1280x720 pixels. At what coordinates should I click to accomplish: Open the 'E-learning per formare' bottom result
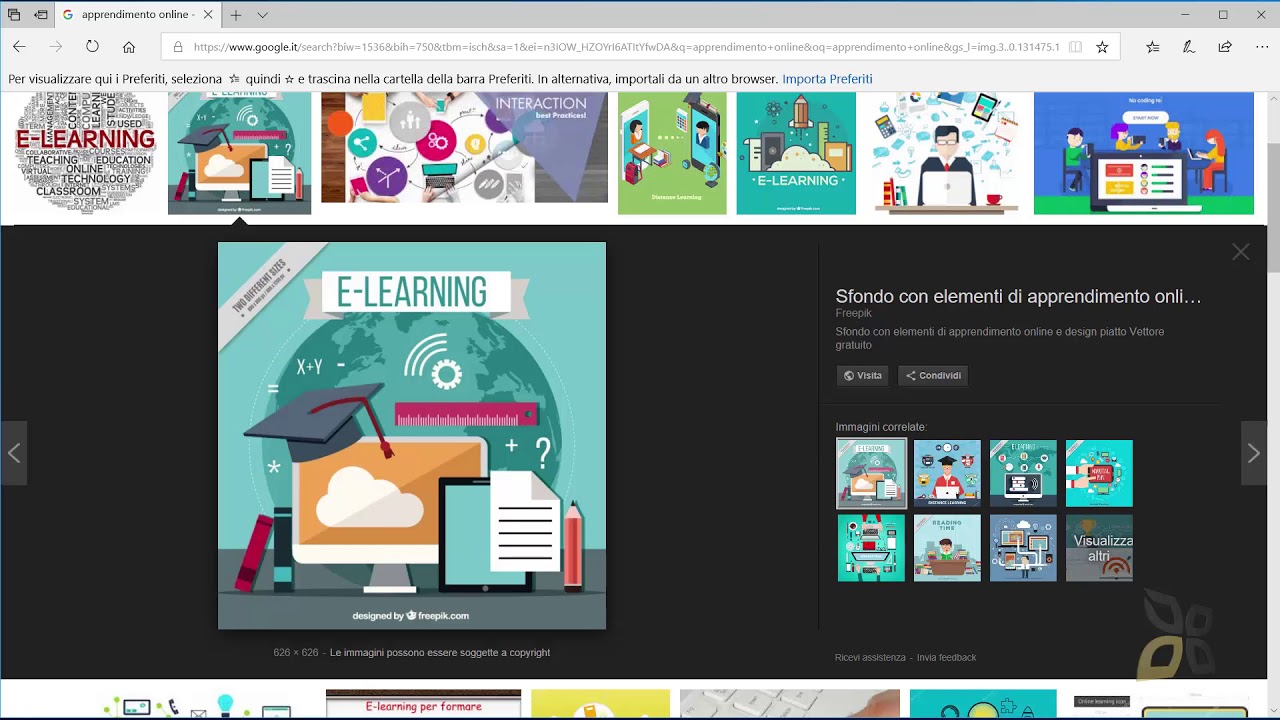(423, 704)
